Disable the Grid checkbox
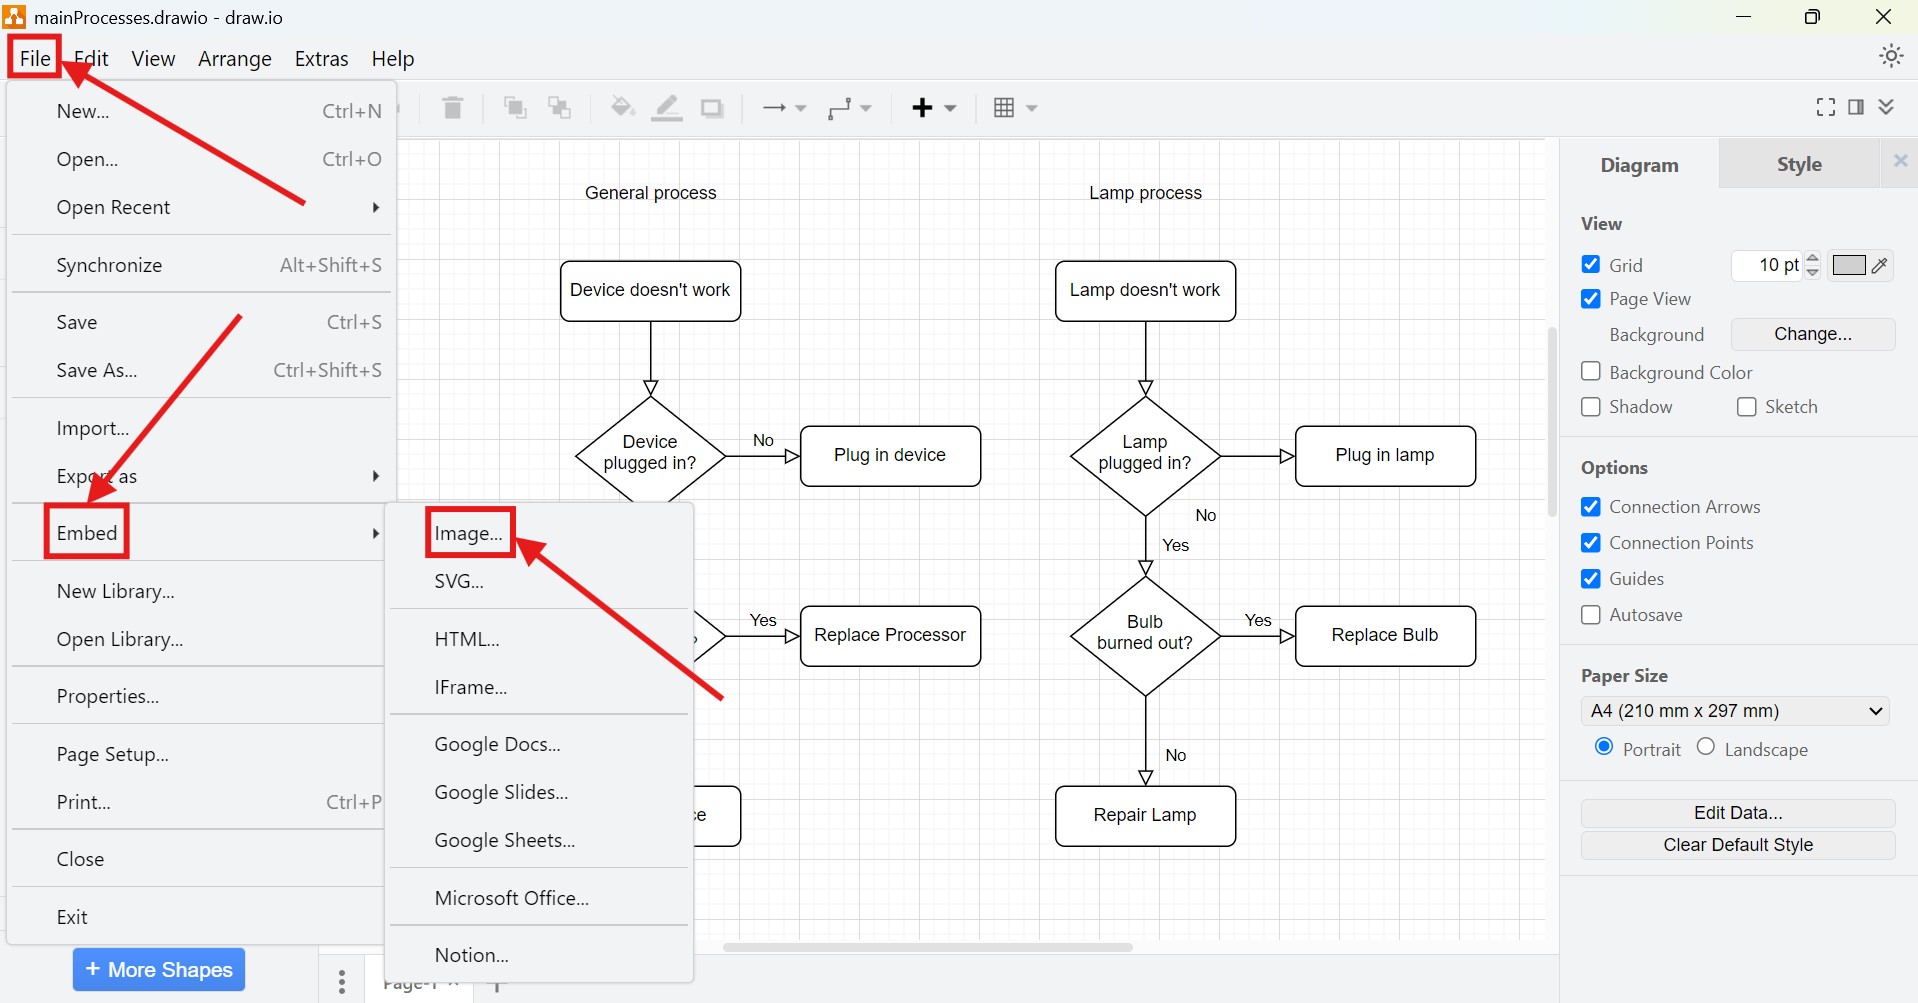 (1590, 264)
